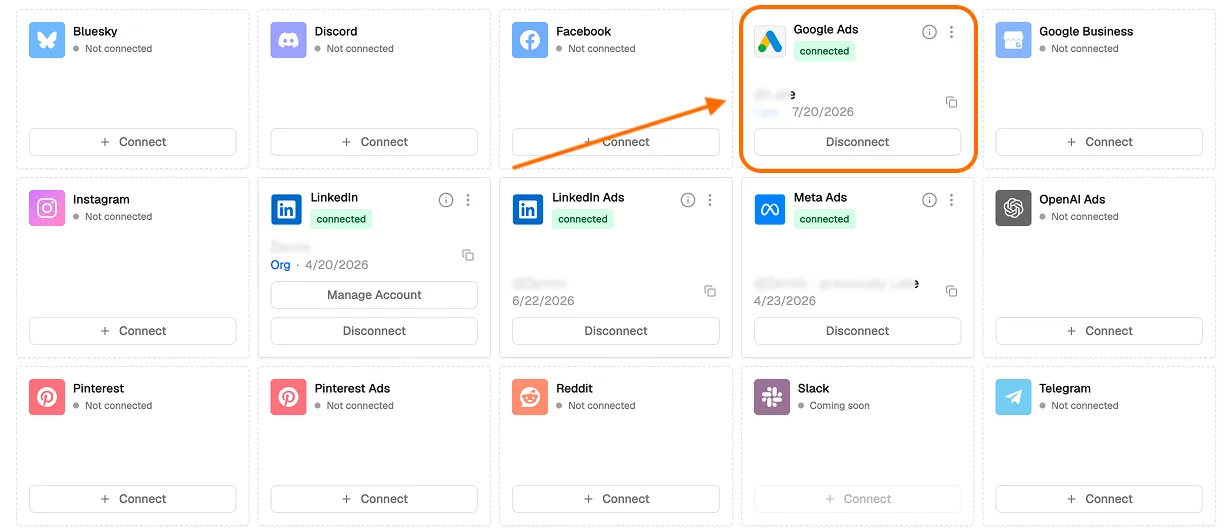Open the Google Ads three-dot menu
Image resolution: width=1232 pixels, height=531 pixels.
tap(951, 32)
